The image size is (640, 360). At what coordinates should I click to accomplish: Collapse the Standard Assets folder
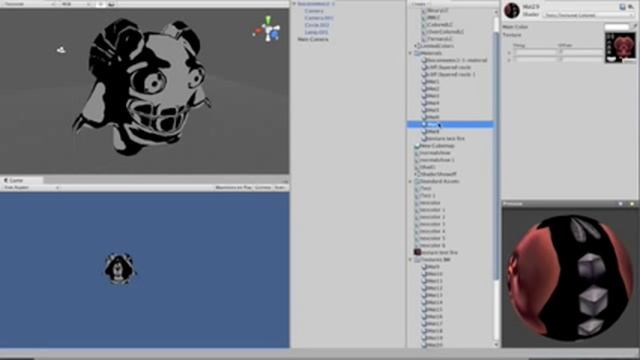[x=411, y=181]
